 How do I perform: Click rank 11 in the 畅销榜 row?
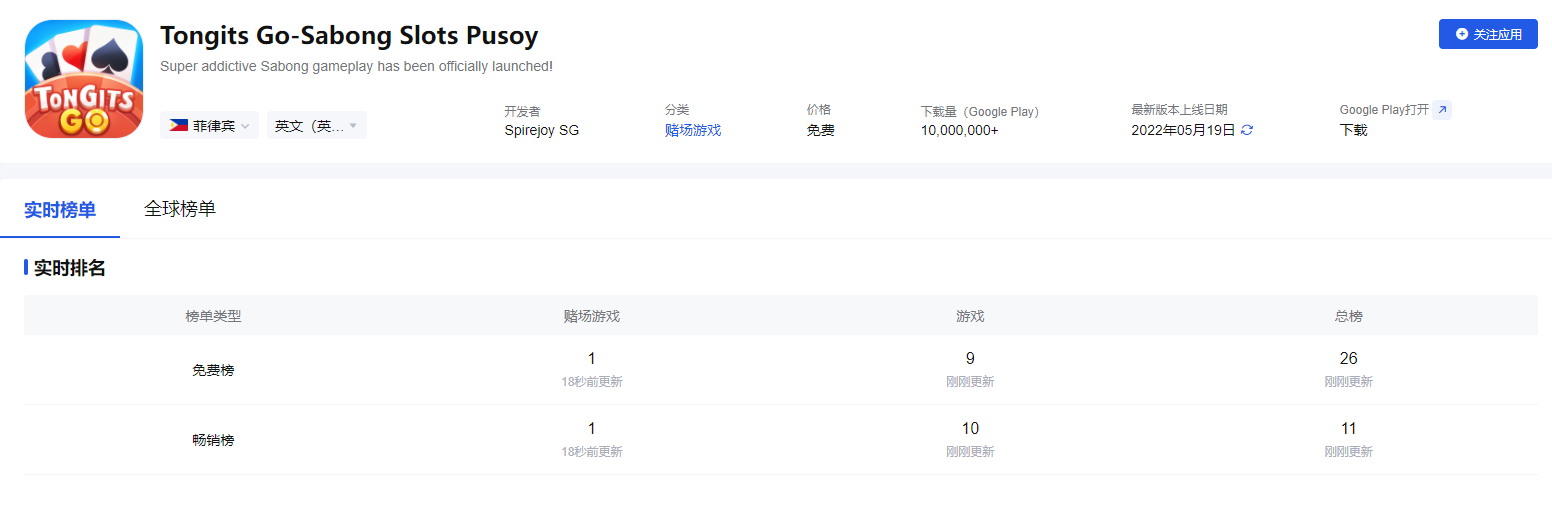coord(1349,428)
